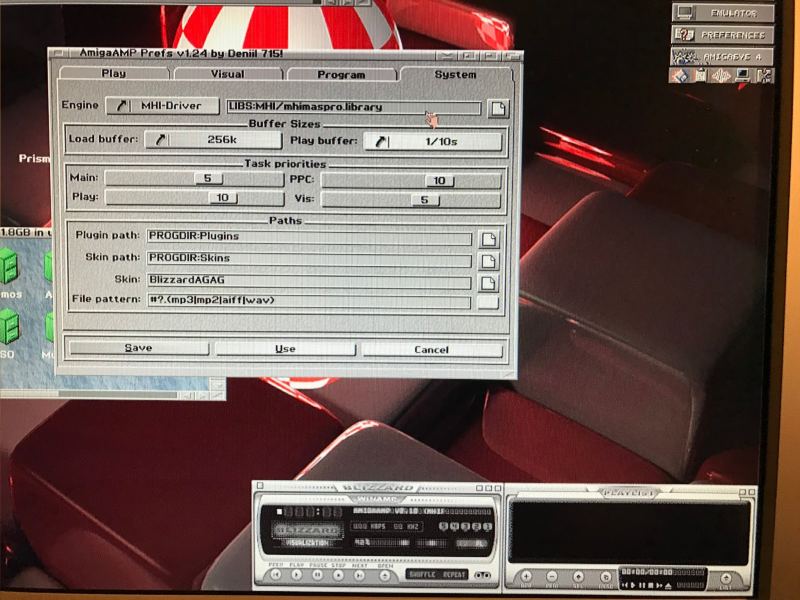
Task: Browse for a Skin file
Action: [488, 283]
